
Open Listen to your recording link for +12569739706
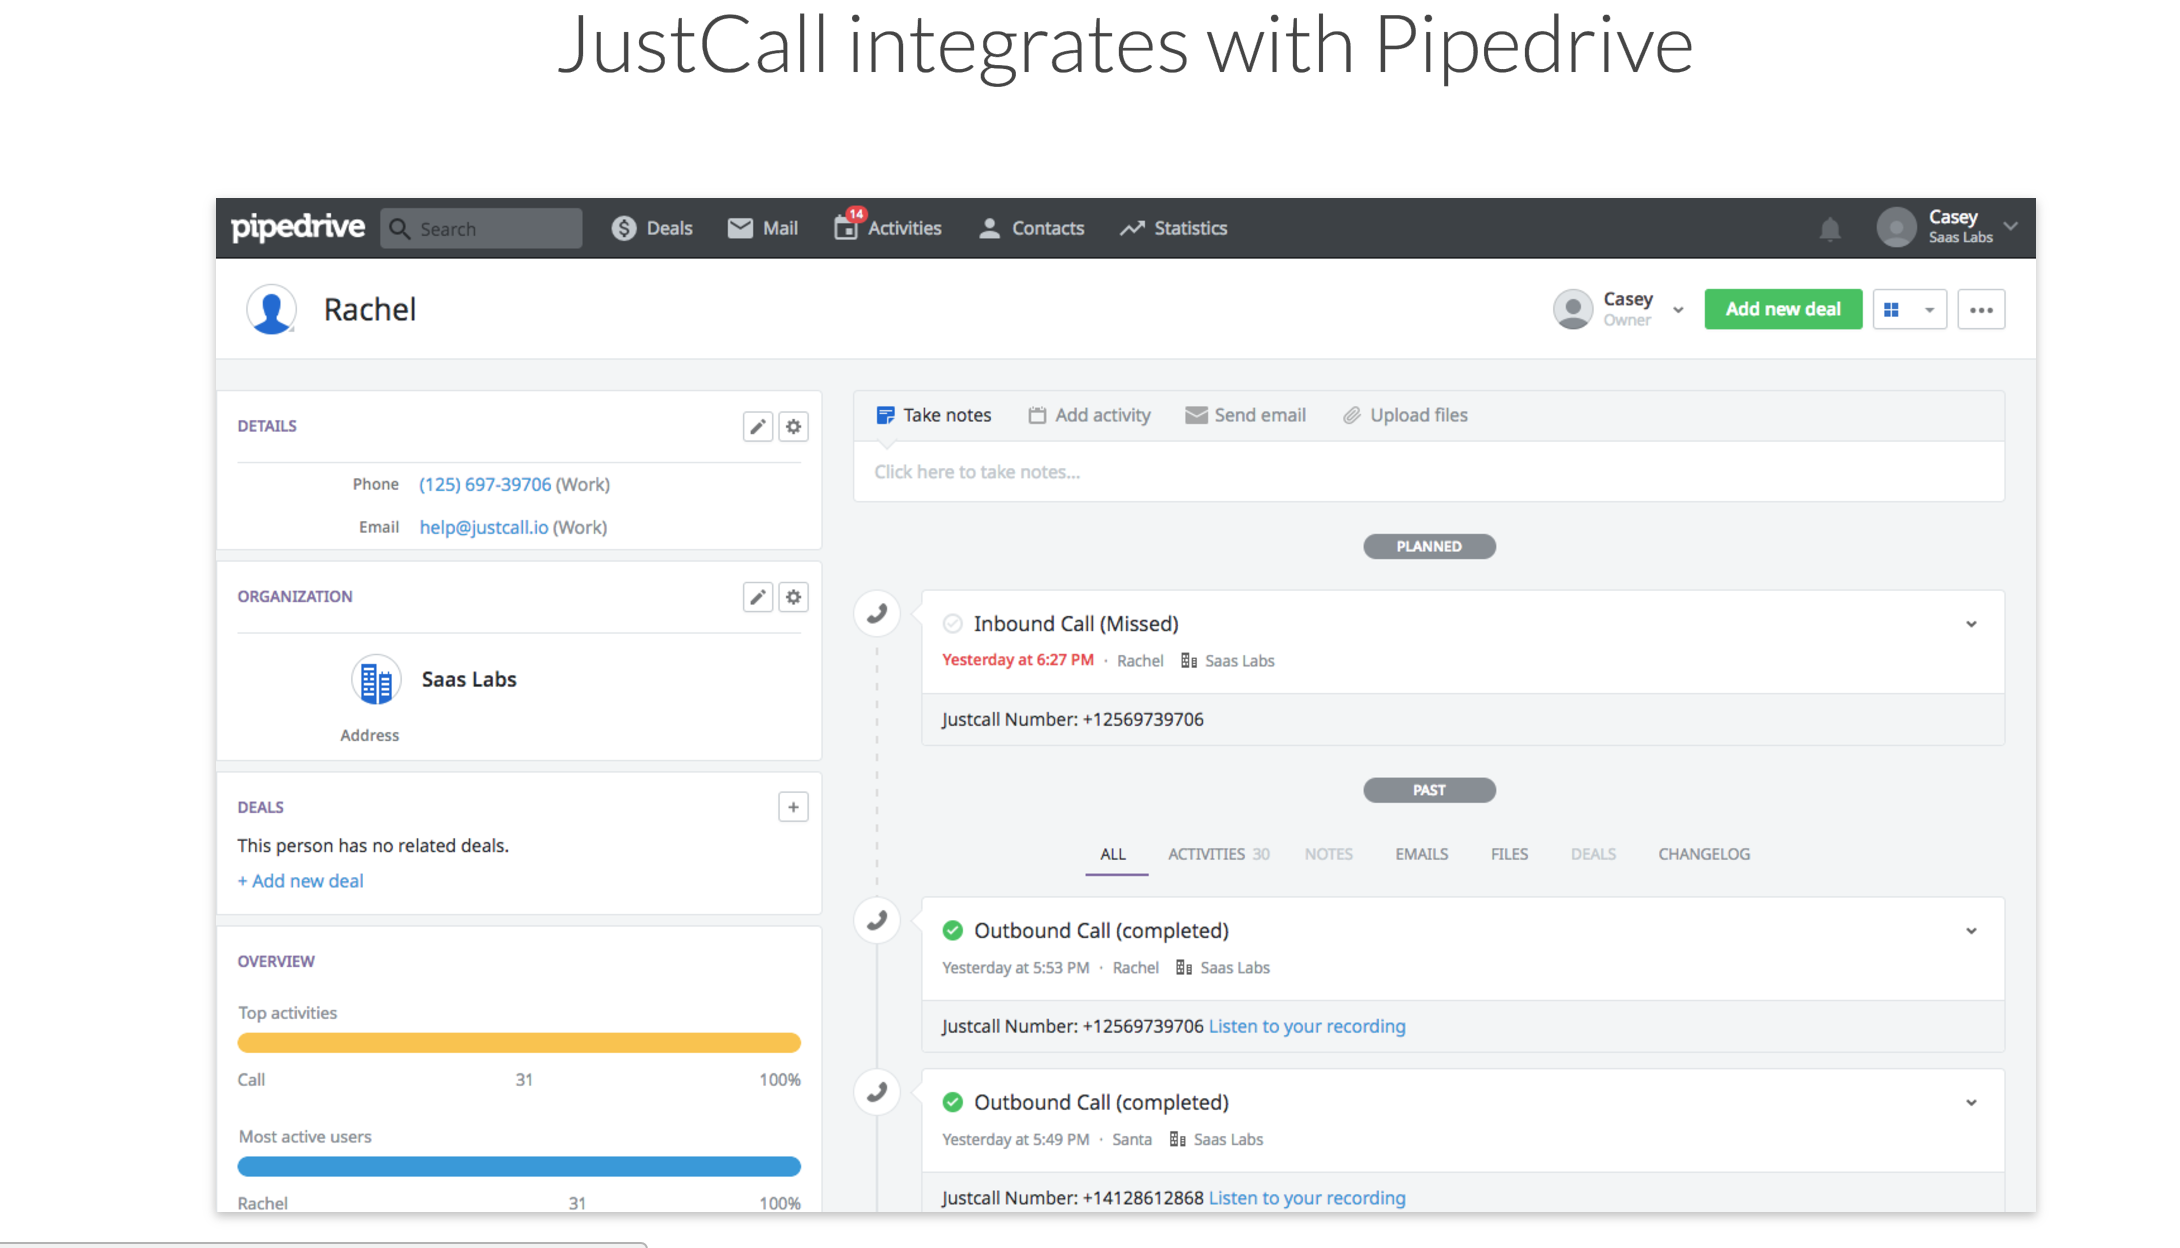1306,1026
